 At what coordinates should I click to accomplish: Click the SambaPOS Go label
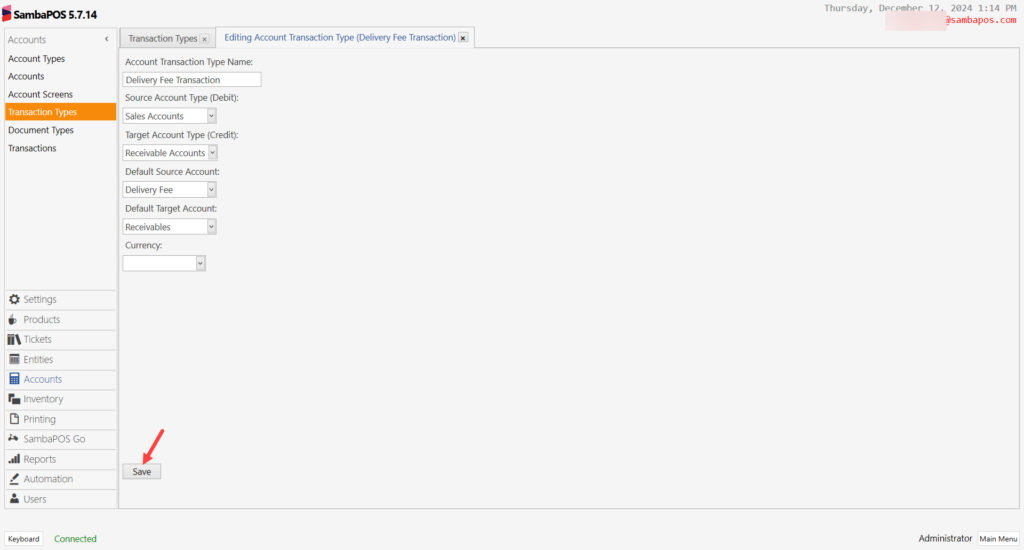point(54,439)
